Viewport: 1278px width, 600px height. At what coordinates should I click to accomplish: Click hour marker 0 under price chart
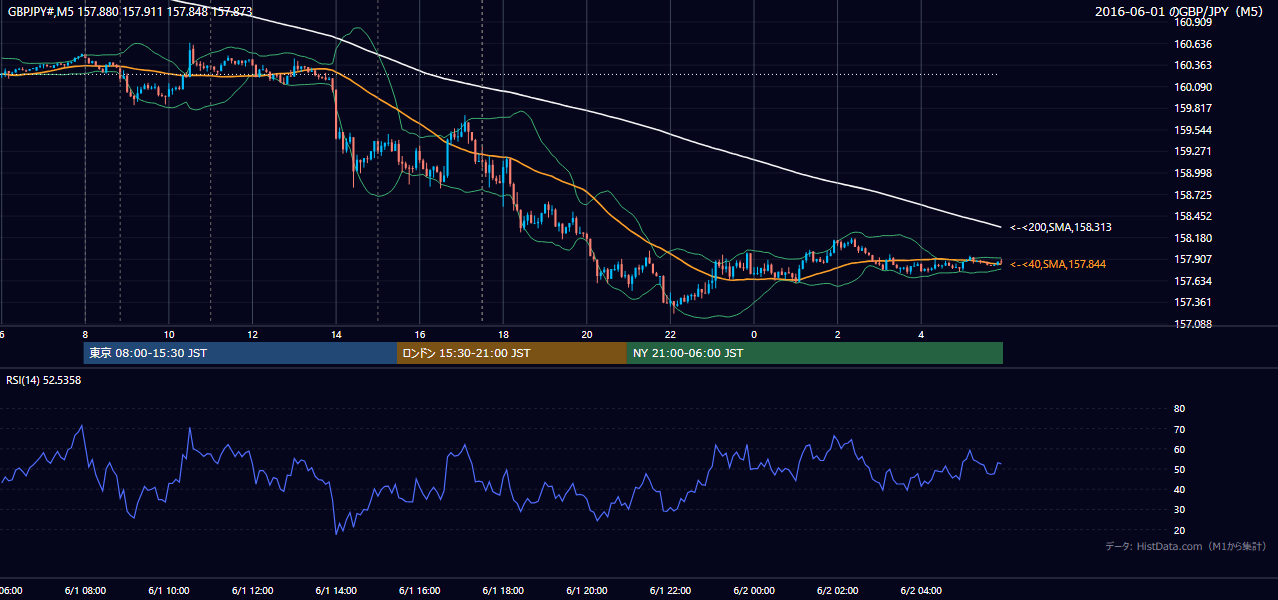[754, 335]
